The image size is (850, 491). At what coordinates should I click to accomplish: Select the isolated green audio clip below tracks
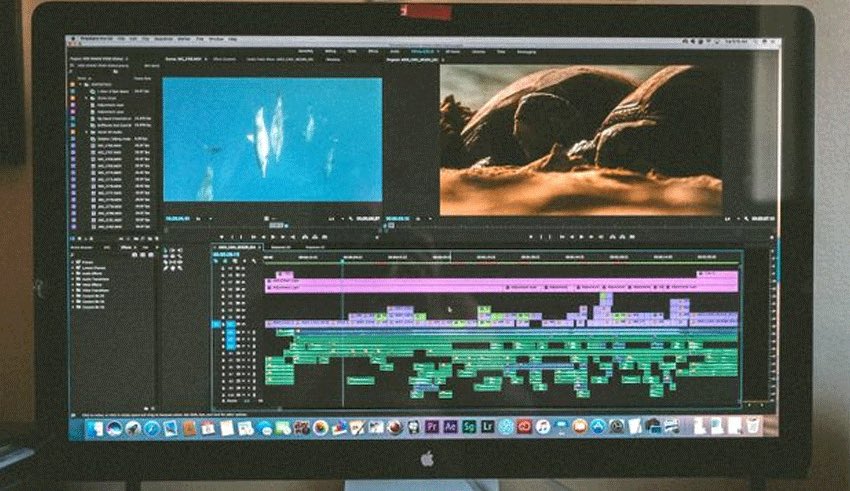(x=360, y=380)
